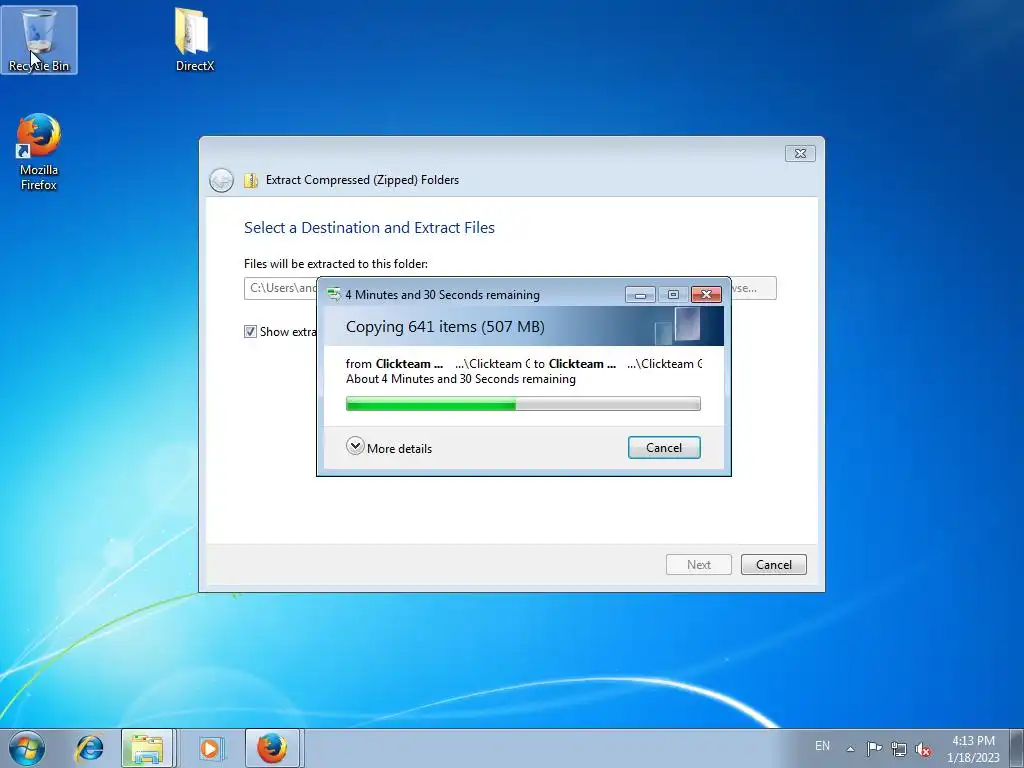
Task: Cancel the file copy operation
Action: point(664,448)
